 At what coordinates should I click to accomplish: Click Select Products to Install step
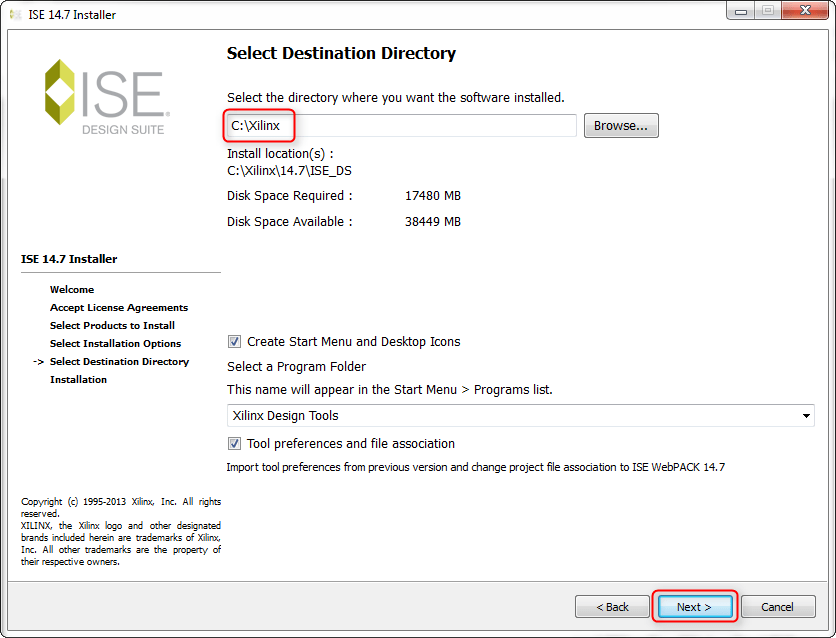(x=112, y=326)
